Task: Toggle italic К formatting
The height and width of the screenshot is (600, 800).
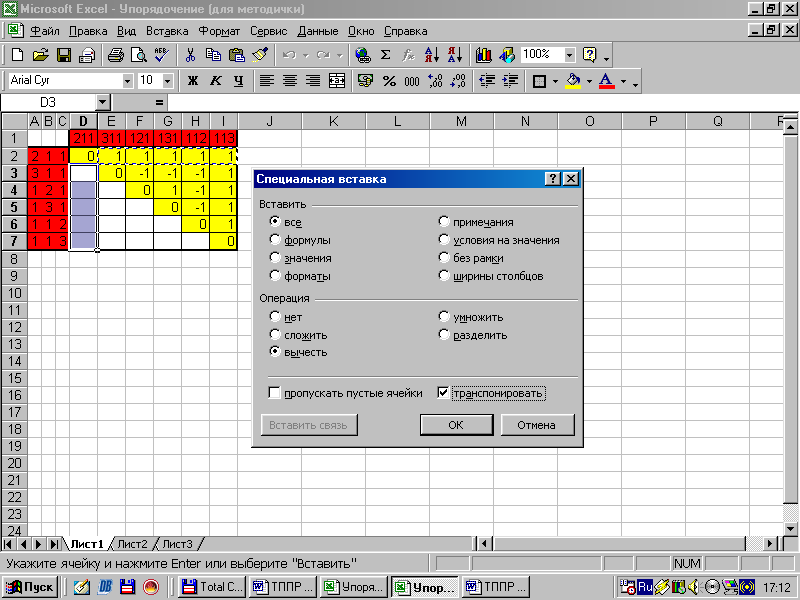Action: [x=216, y=81]
